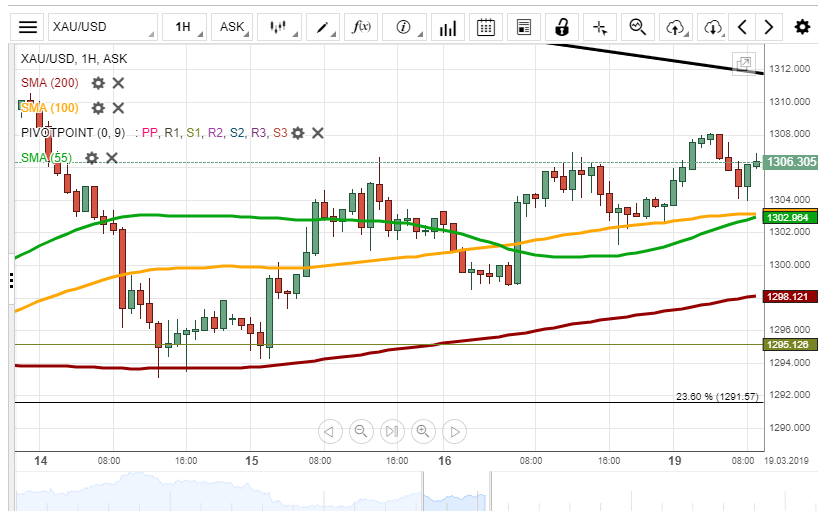Click the cloud upload save icon

click(676, 27)
